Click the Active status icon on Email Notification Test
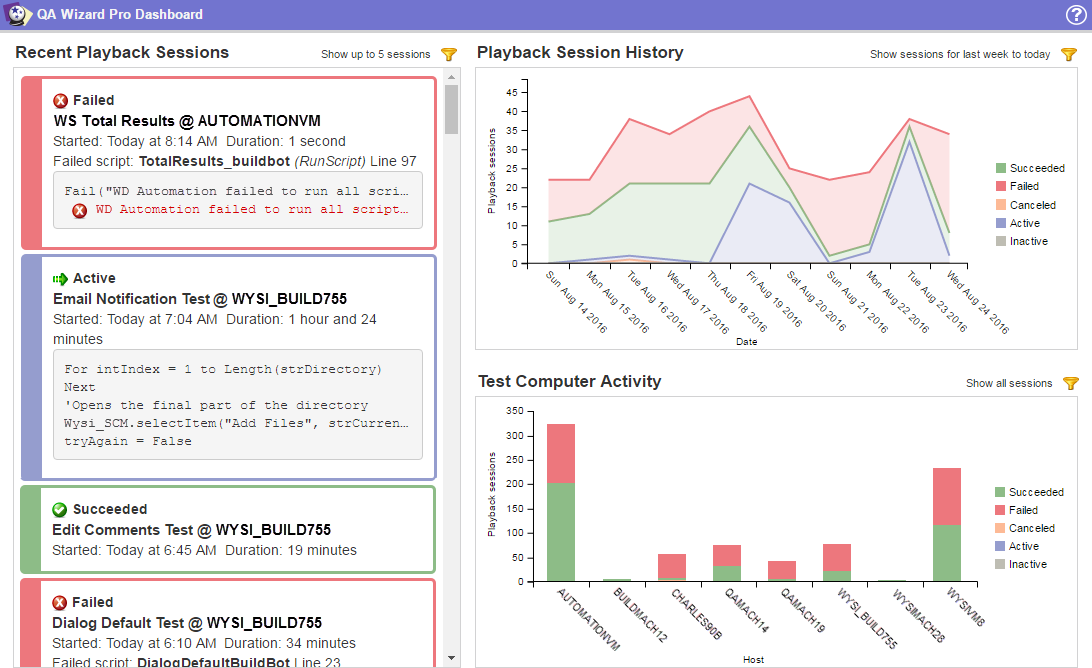 point(60,279)
